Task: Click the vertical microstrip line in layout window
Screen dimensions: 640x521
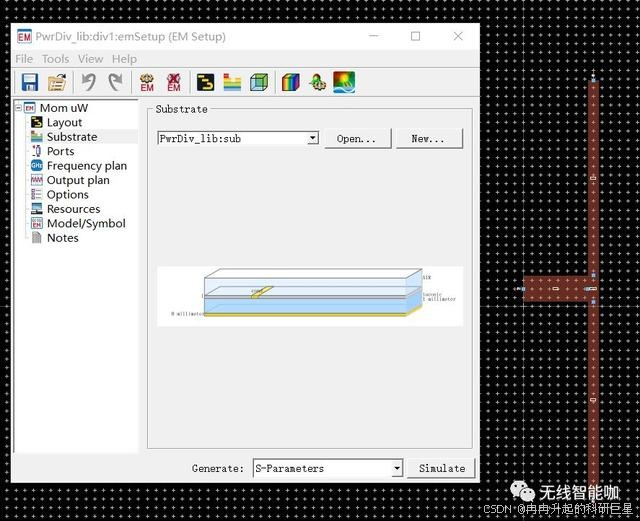Action: pos(593,282)
